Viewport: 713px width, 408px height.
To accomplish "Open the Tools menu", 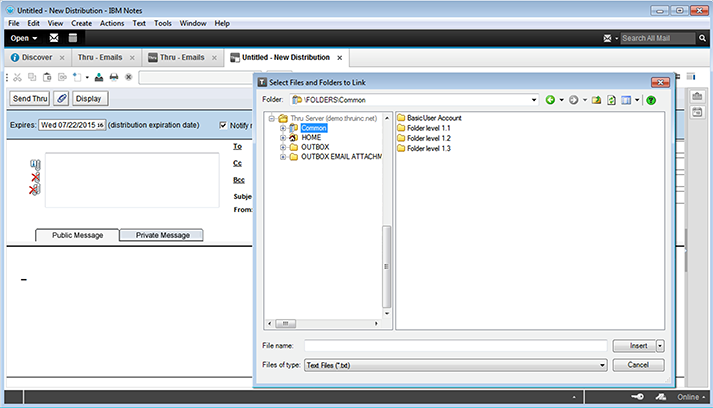I will pyautogui.click(x=163, y=23).
